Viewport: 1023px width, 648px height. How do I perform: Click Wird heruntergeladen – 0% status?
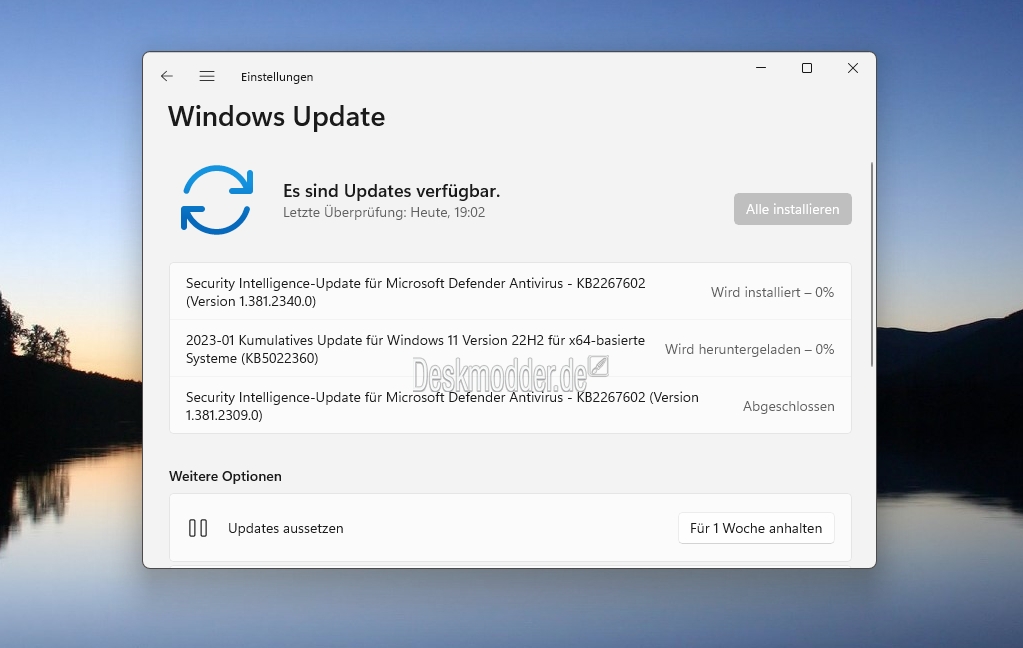(x=750, y=349)
